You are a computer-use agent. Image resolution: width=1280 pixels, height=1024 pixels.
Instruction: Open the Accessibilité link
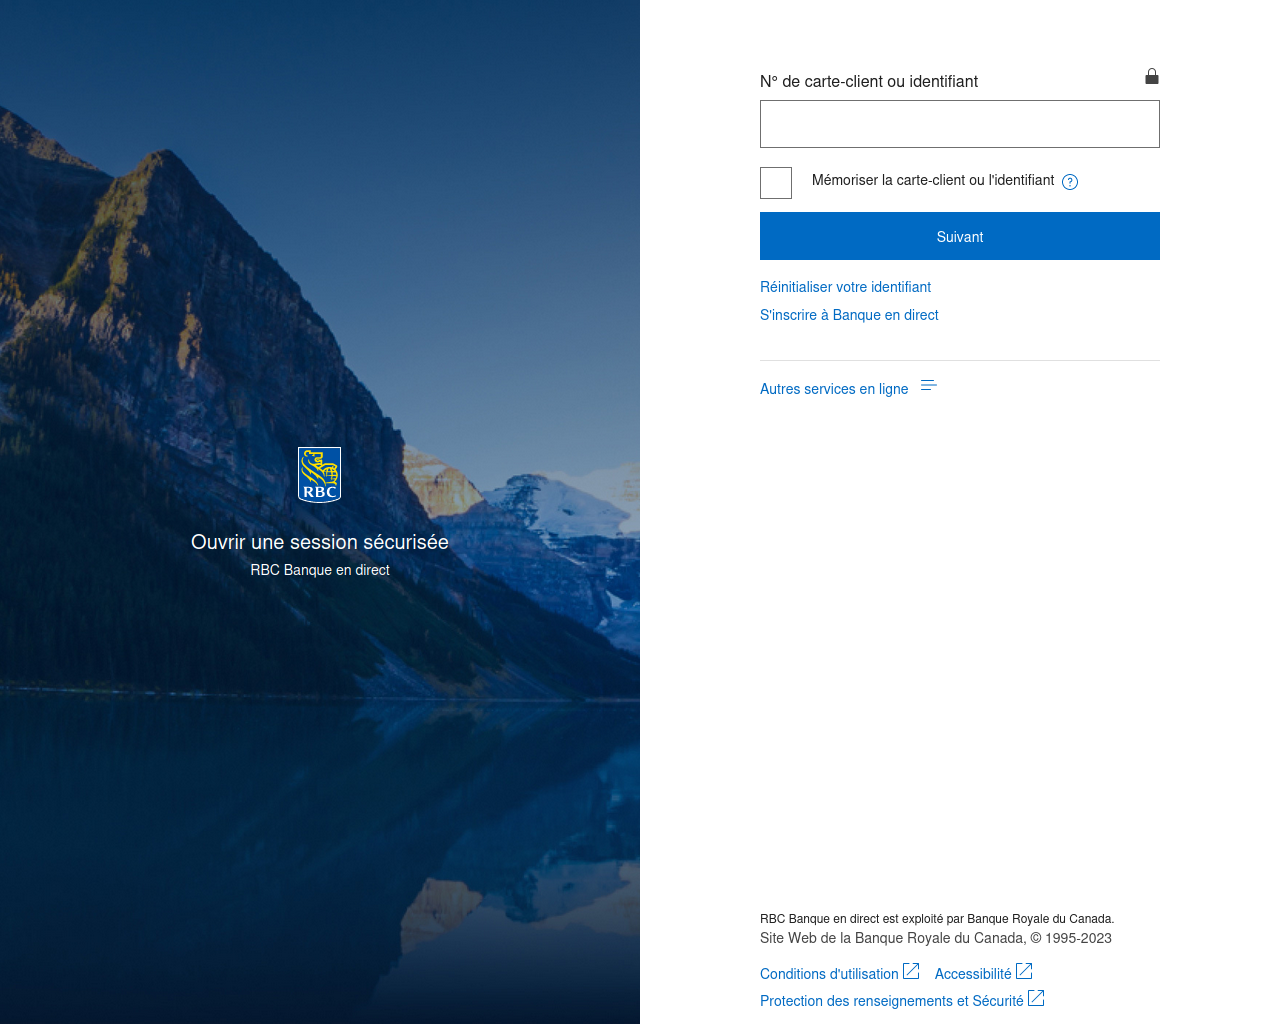[x=973, y=974]
